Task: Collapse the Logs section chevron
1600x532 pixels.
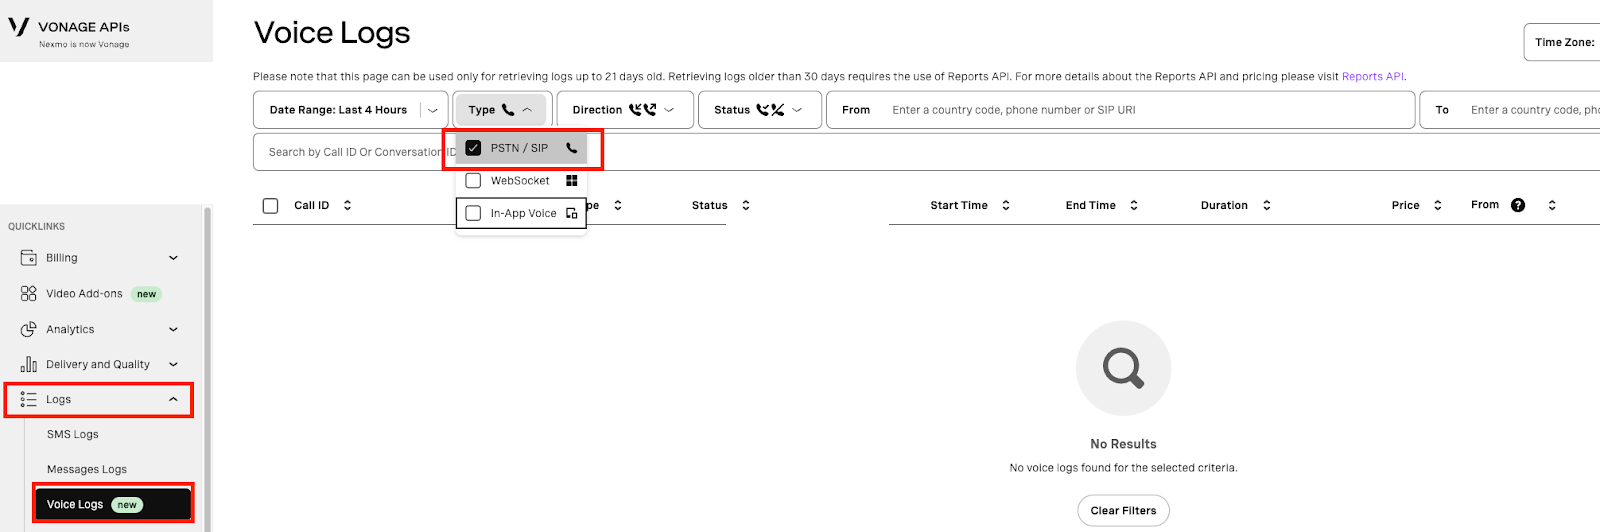Action: pos(173,399)
